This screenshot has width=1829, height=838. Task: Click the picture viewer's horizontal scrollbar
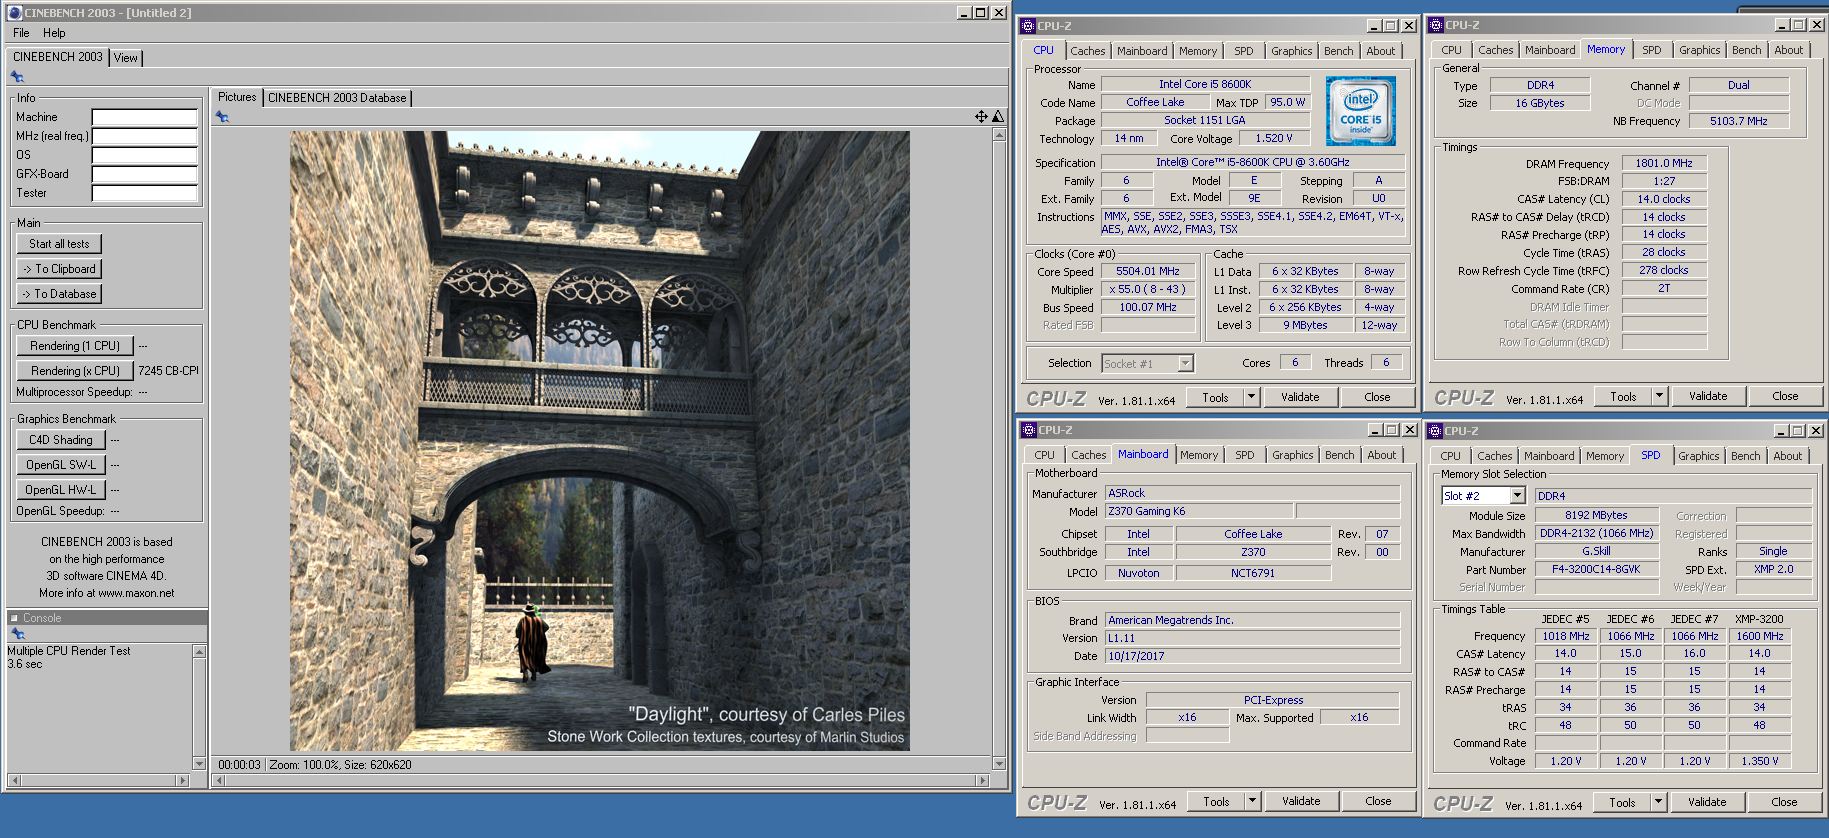tap(601, 779)
